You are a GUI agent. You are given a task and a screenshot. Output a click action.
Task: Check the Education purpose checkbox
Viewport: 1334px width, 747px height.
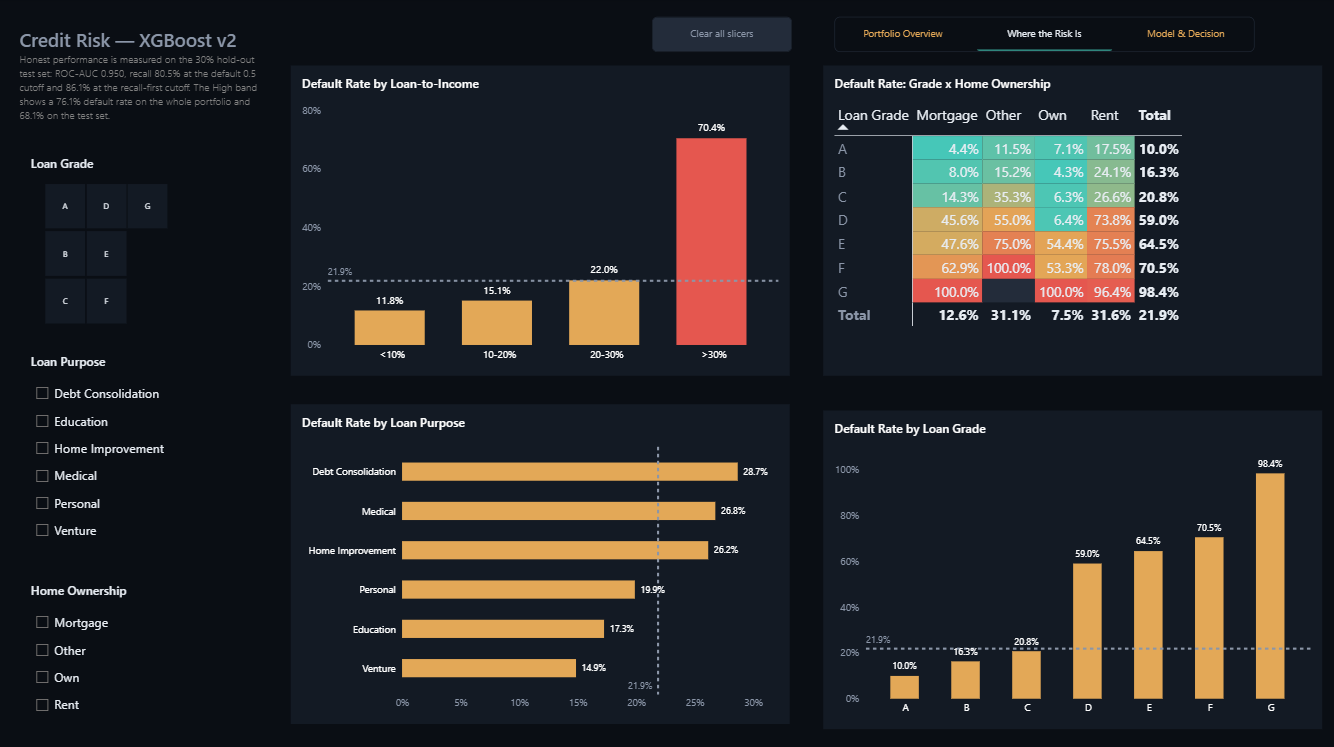point(42,421)
